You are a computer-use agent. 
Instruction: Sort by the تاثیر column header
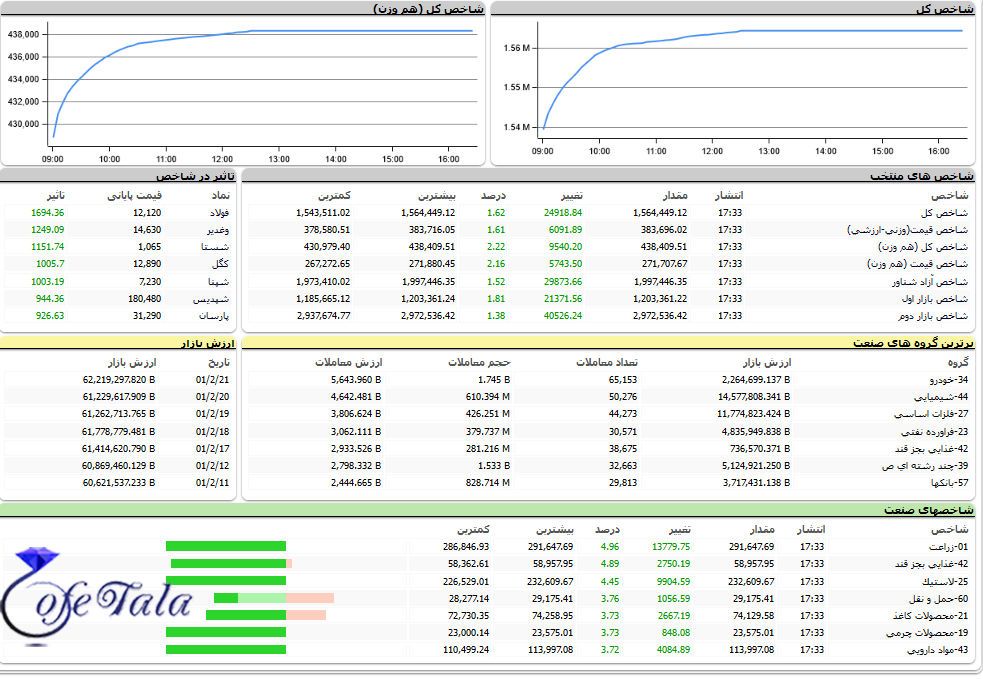47,195
